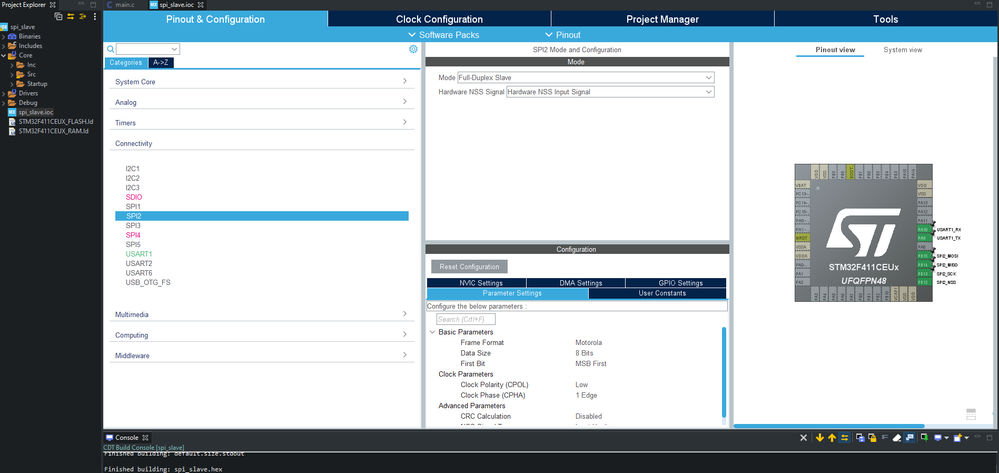The image size is (999, 473).
Task: Expand the Binaries tree node
Action: (4, 36)
